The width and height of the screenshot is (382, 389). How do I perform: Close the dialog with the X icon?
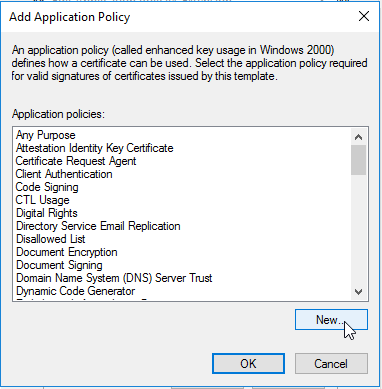click(x=364, y=16)
